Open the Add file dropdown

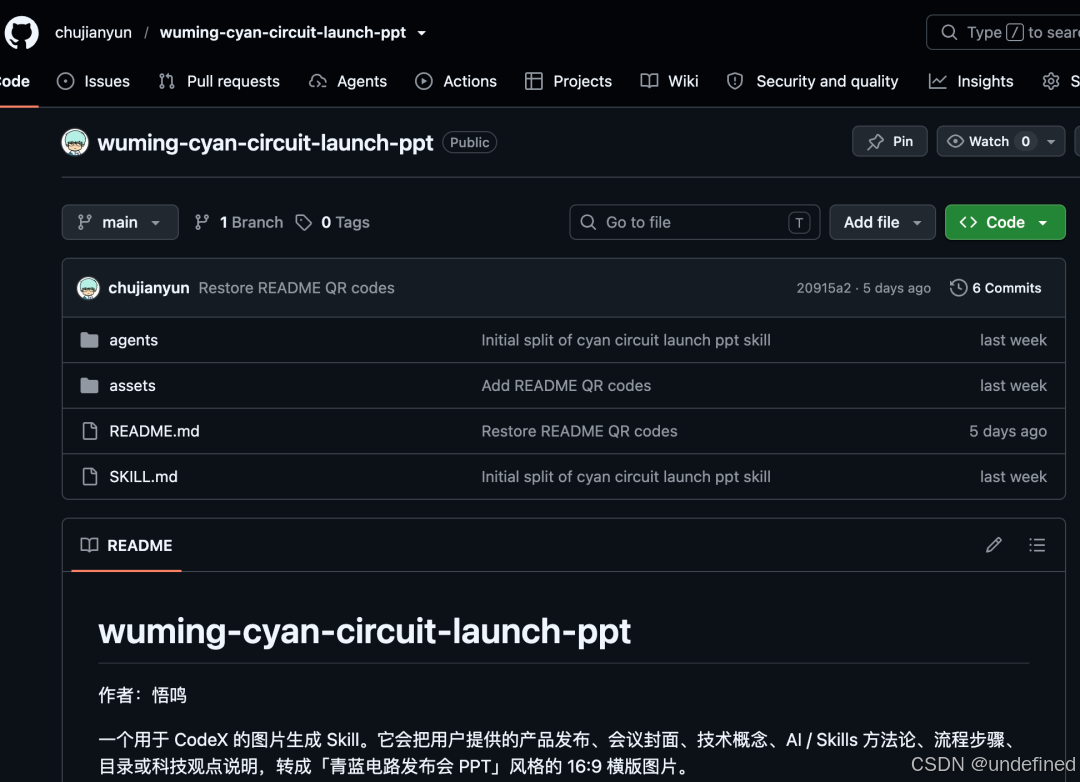[x=882, y=222]
